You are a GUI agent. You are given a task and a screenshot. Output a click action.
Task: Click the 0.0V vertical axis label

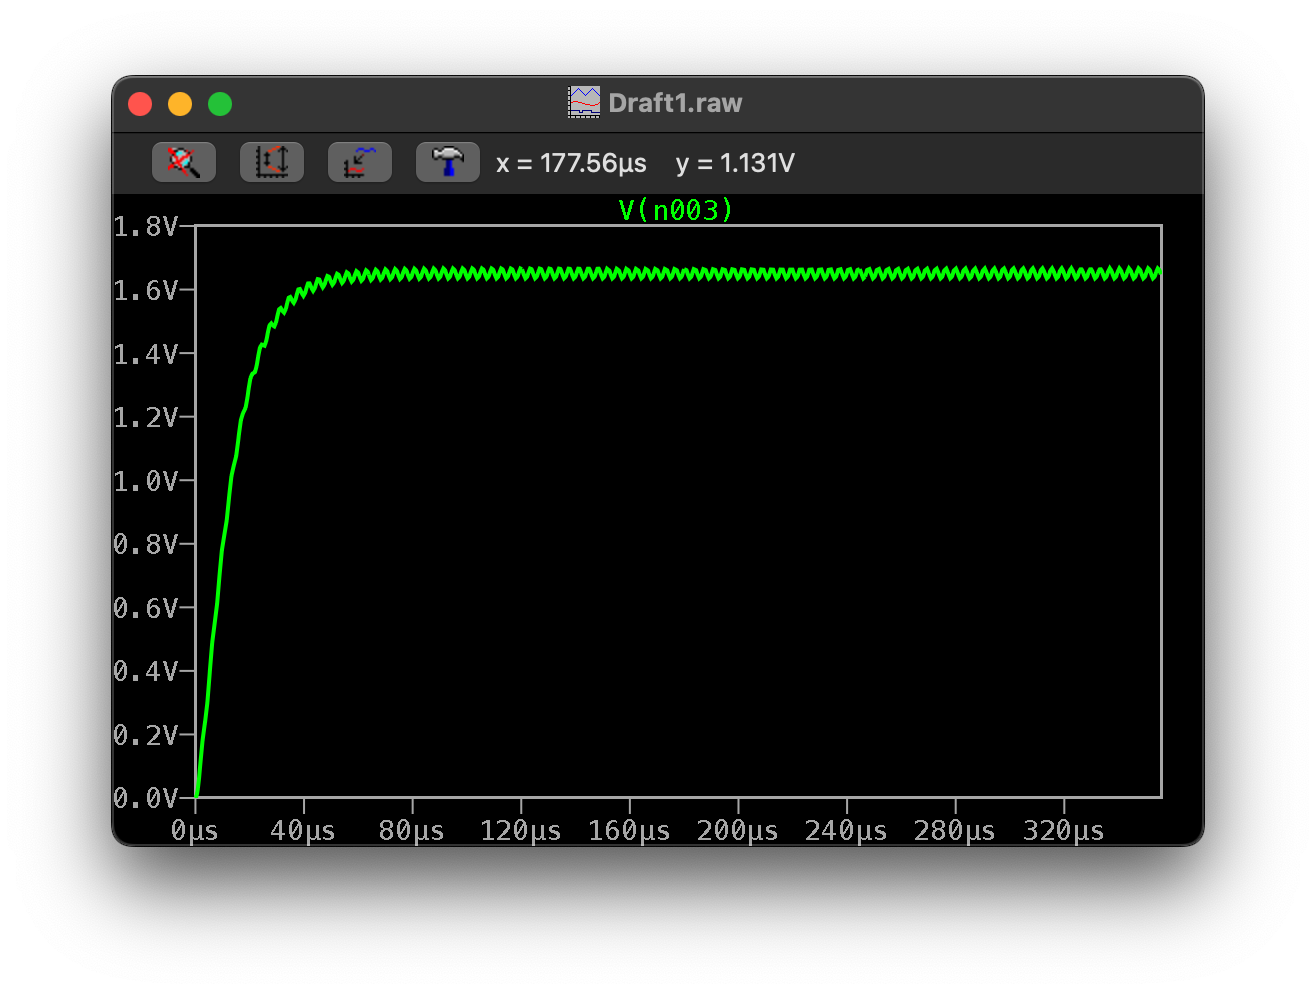coord(146,798)
